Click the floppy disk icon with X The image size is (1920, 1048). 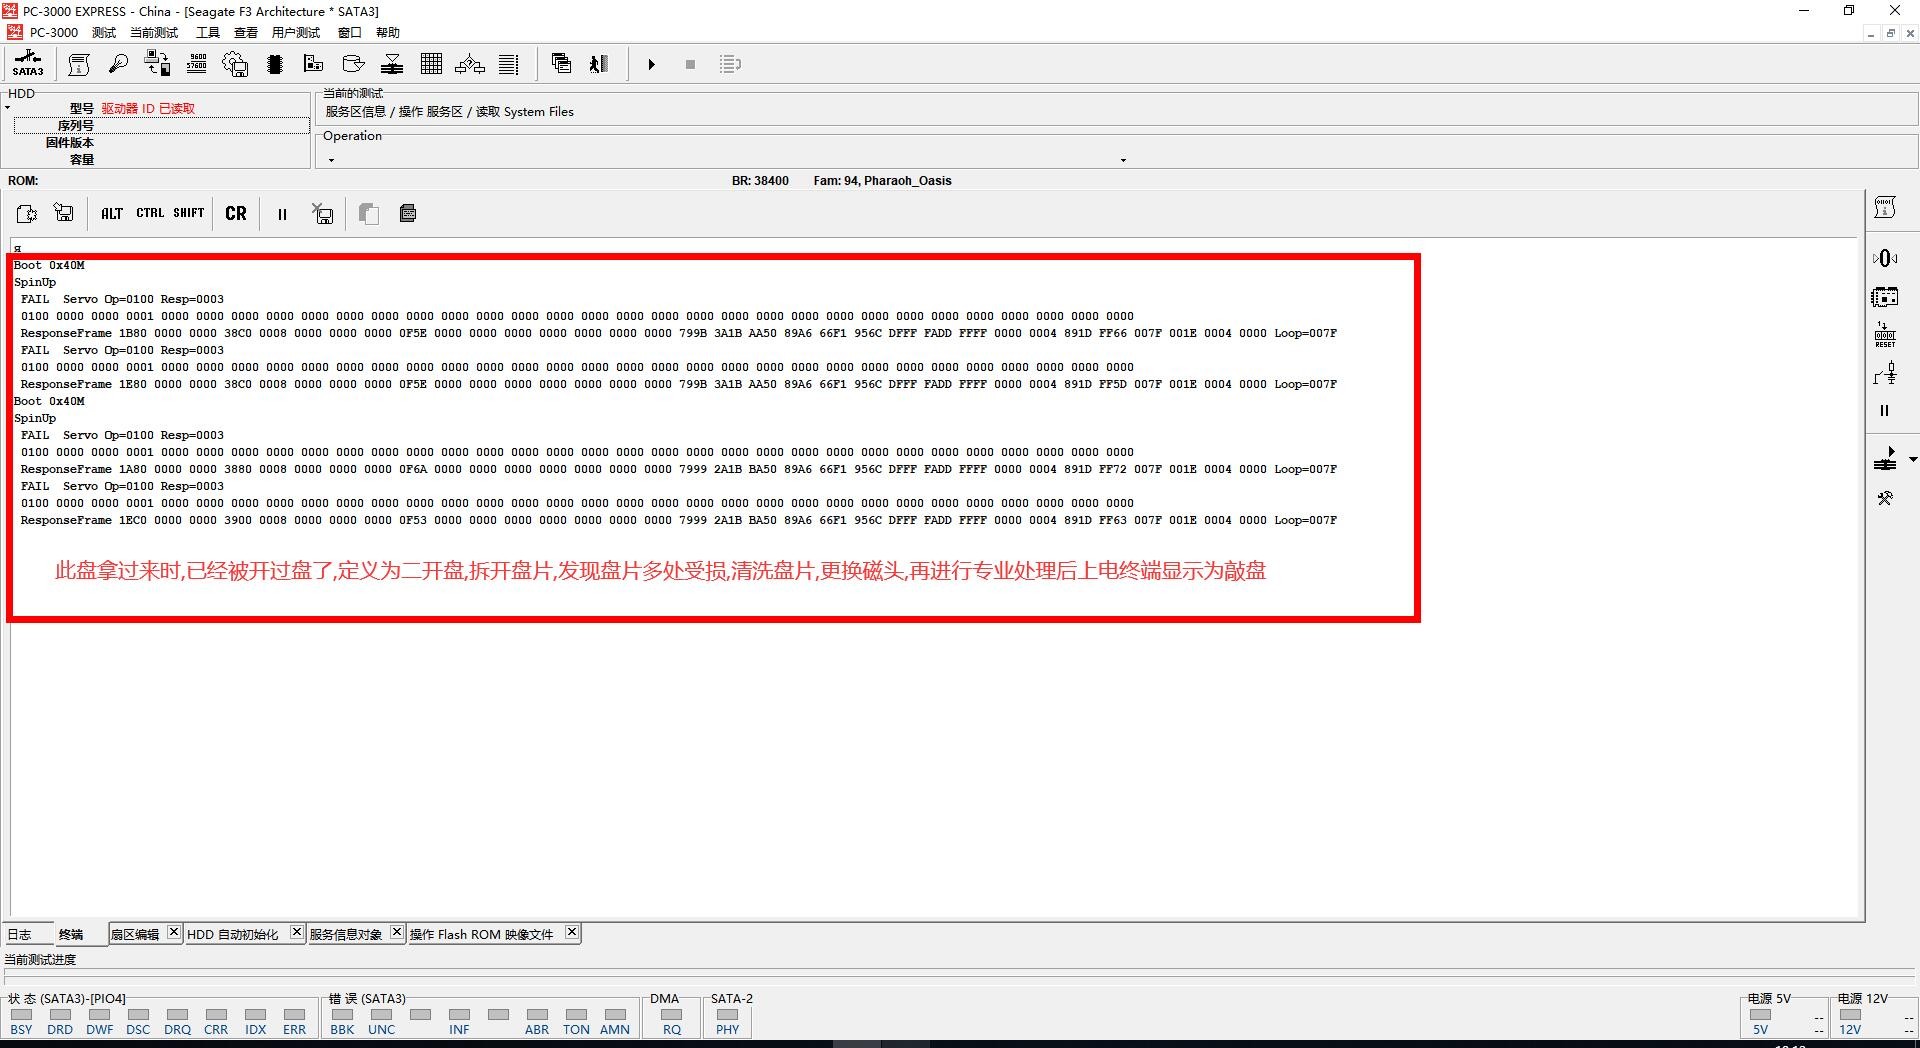[322, 213]
